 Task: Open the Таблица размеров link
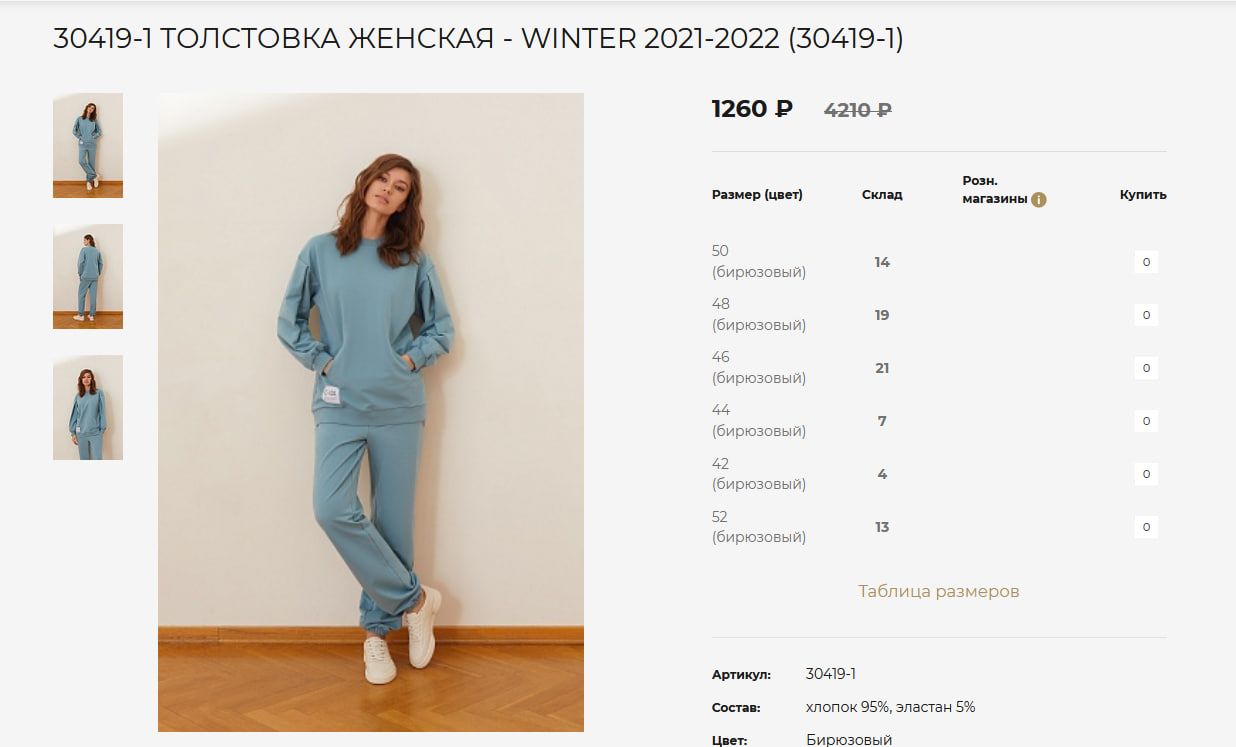coord(939,591)
